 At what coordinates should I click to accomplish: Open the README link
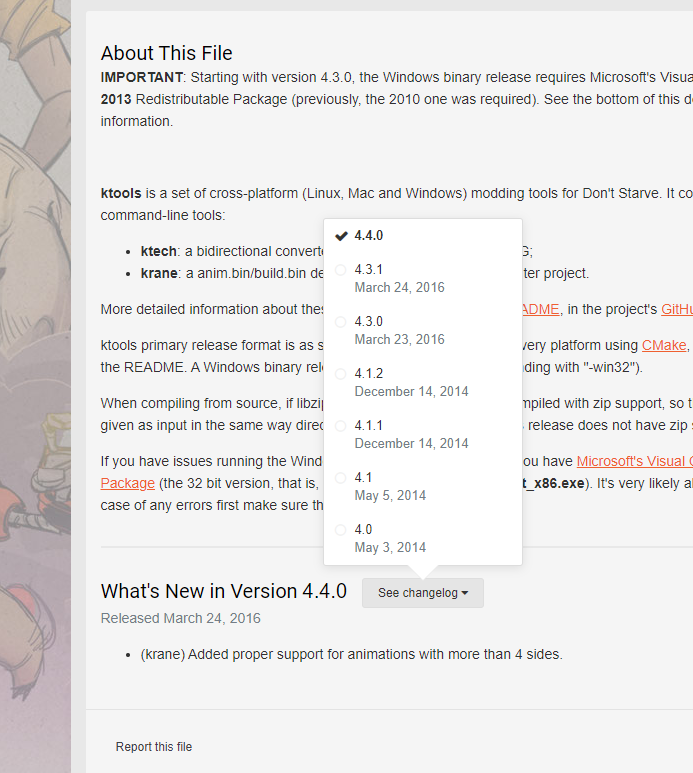(540, 309)
